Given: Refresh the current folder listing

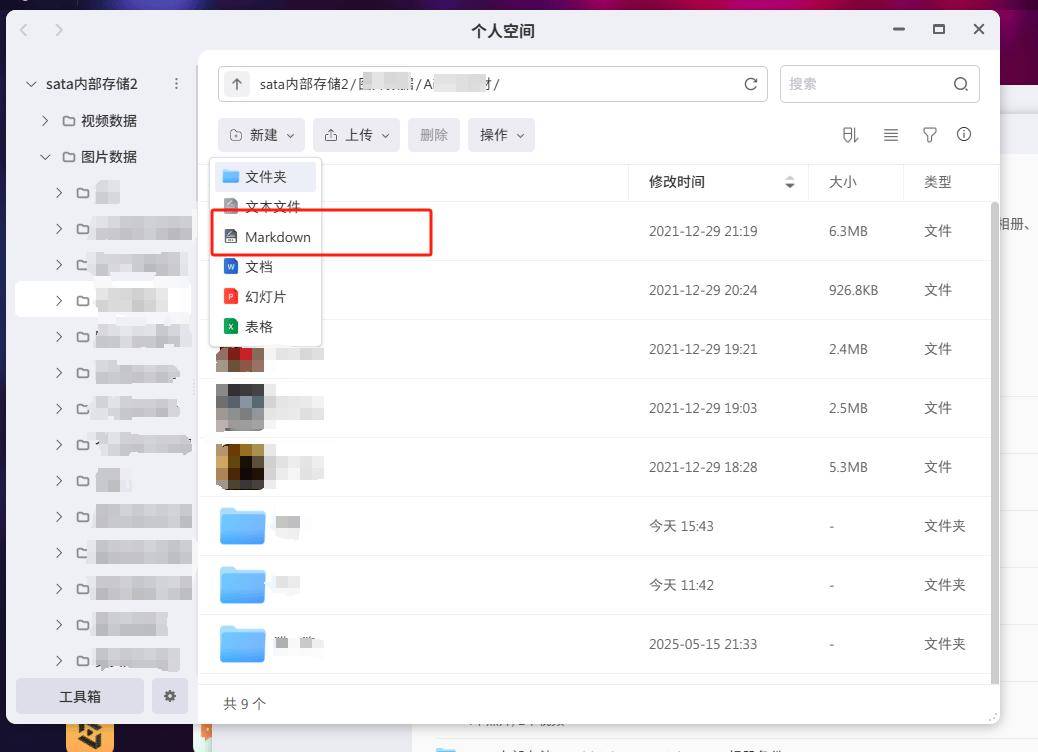Looking at the screenshot, I should tap(751, 84).
